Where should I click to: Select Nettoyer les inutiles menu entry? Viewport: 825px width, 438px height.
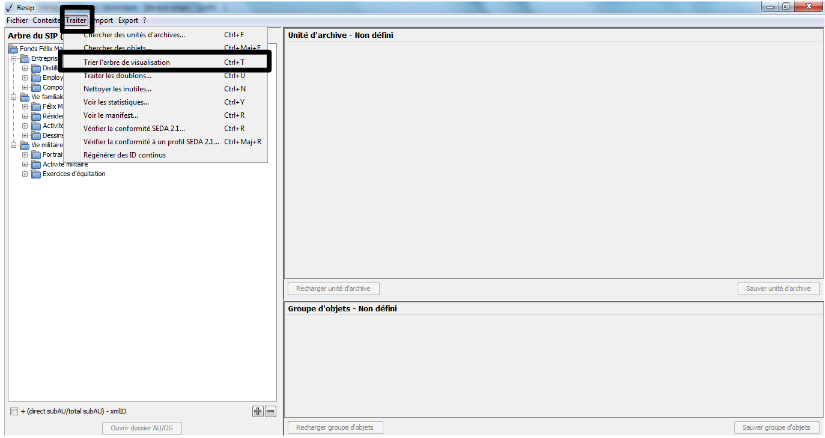118,89
